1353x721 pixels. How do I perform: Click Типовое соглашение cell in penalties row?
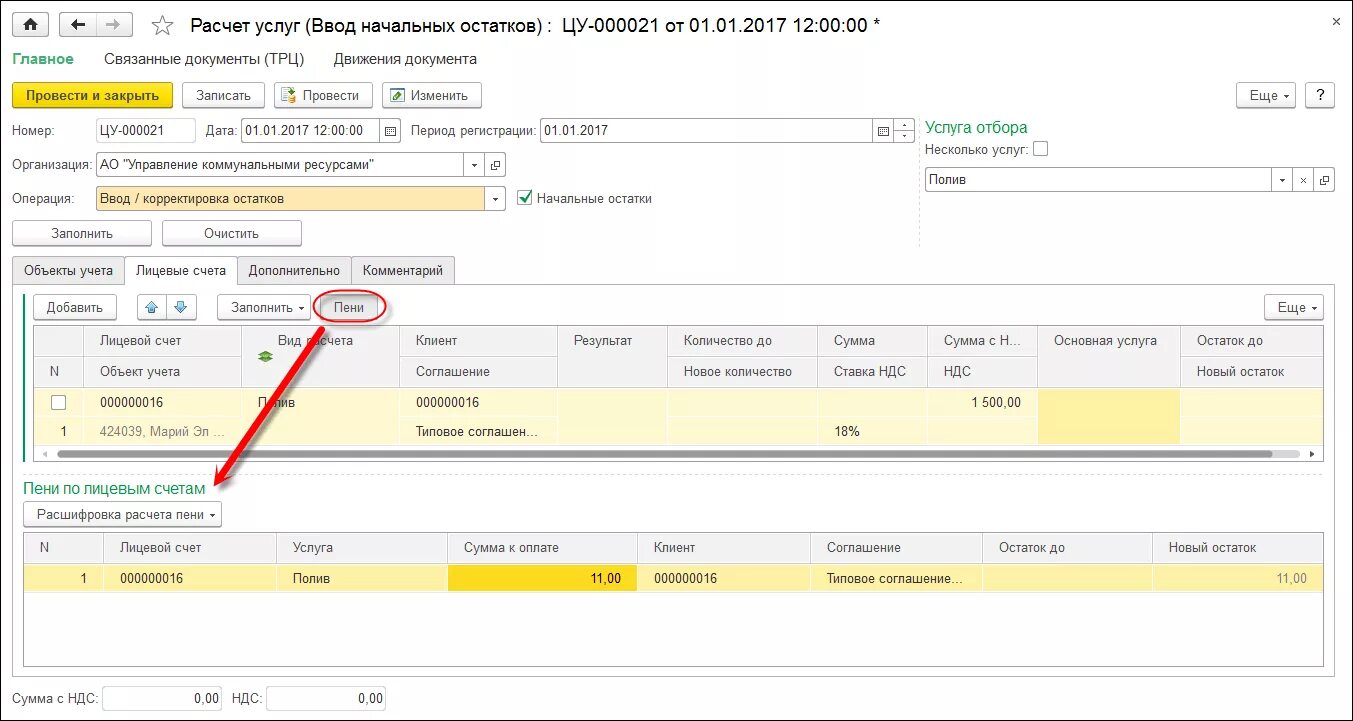[x=896, y=578]
